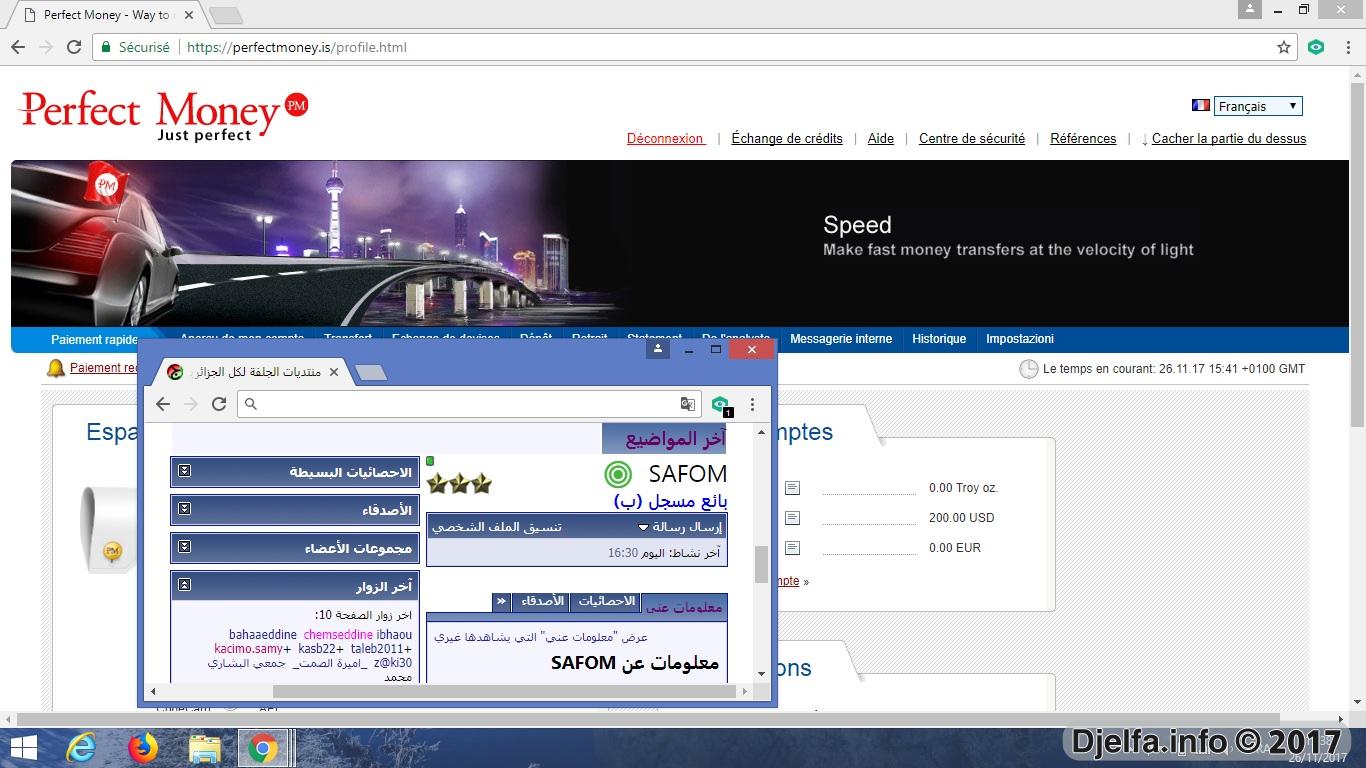Open new tab in main Chrome window
The width and height of the screenshot is (1366, 768).
[x=226, y=15]
